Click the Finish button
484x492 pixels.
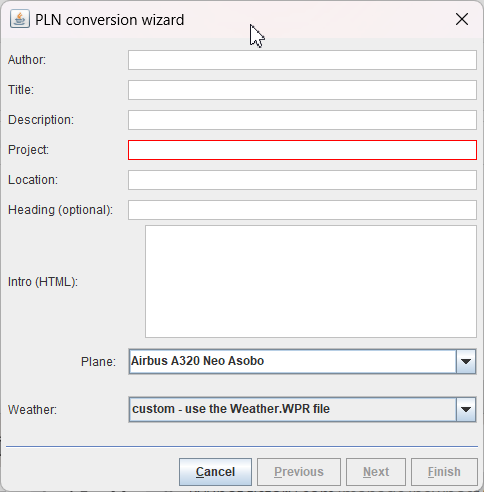point(444,472)
